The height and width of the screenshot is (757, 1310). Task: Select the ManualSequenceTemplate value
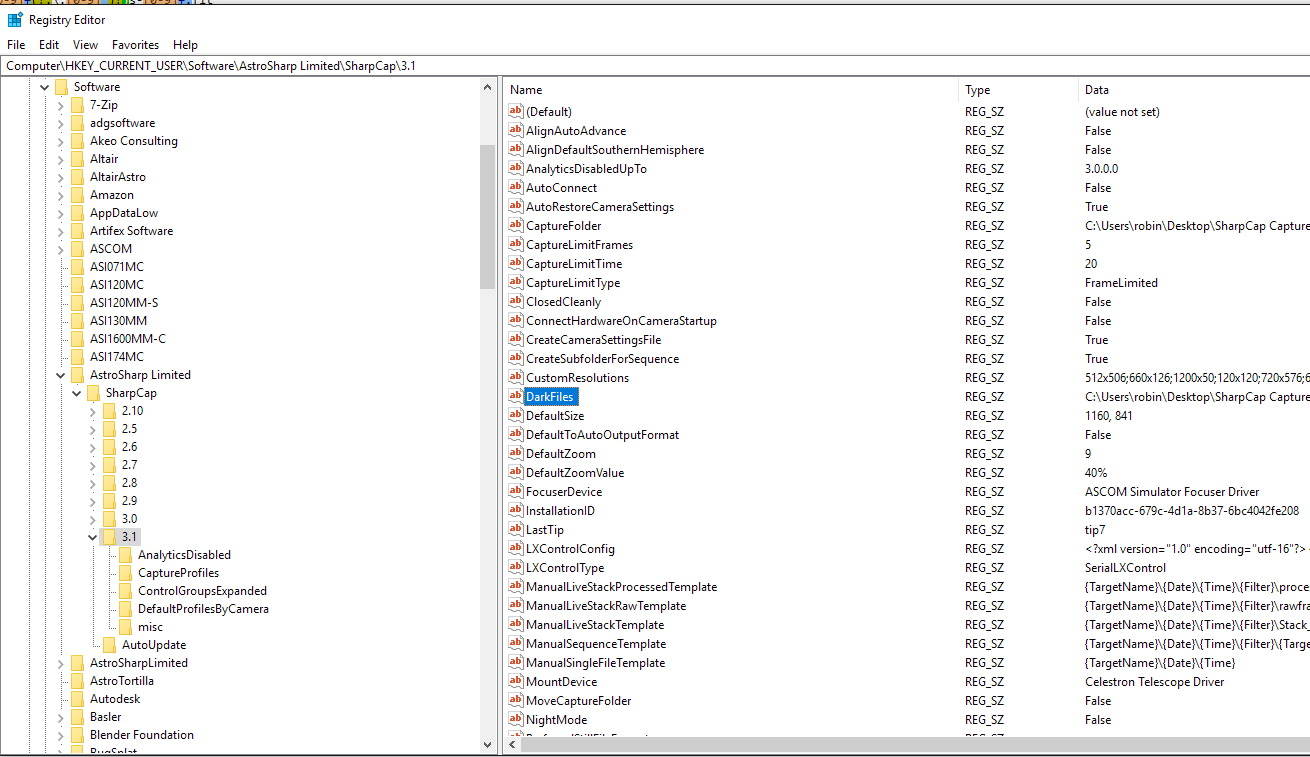point(596,644)
